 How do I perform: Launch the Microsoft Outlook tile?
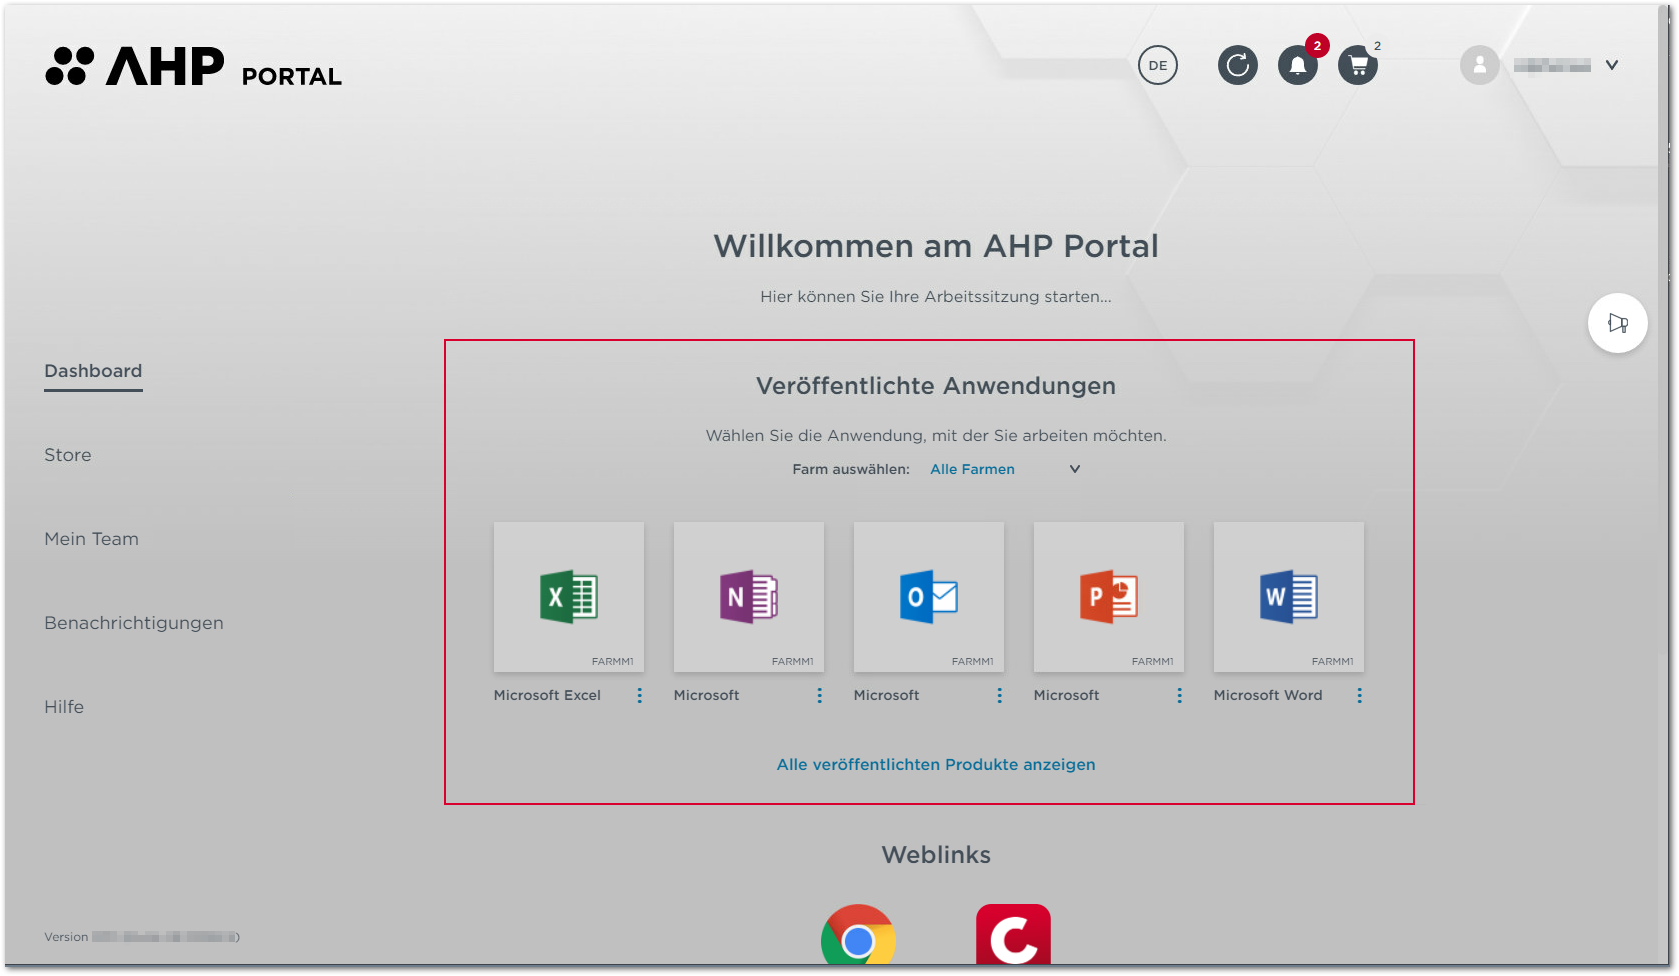point(929,597)
